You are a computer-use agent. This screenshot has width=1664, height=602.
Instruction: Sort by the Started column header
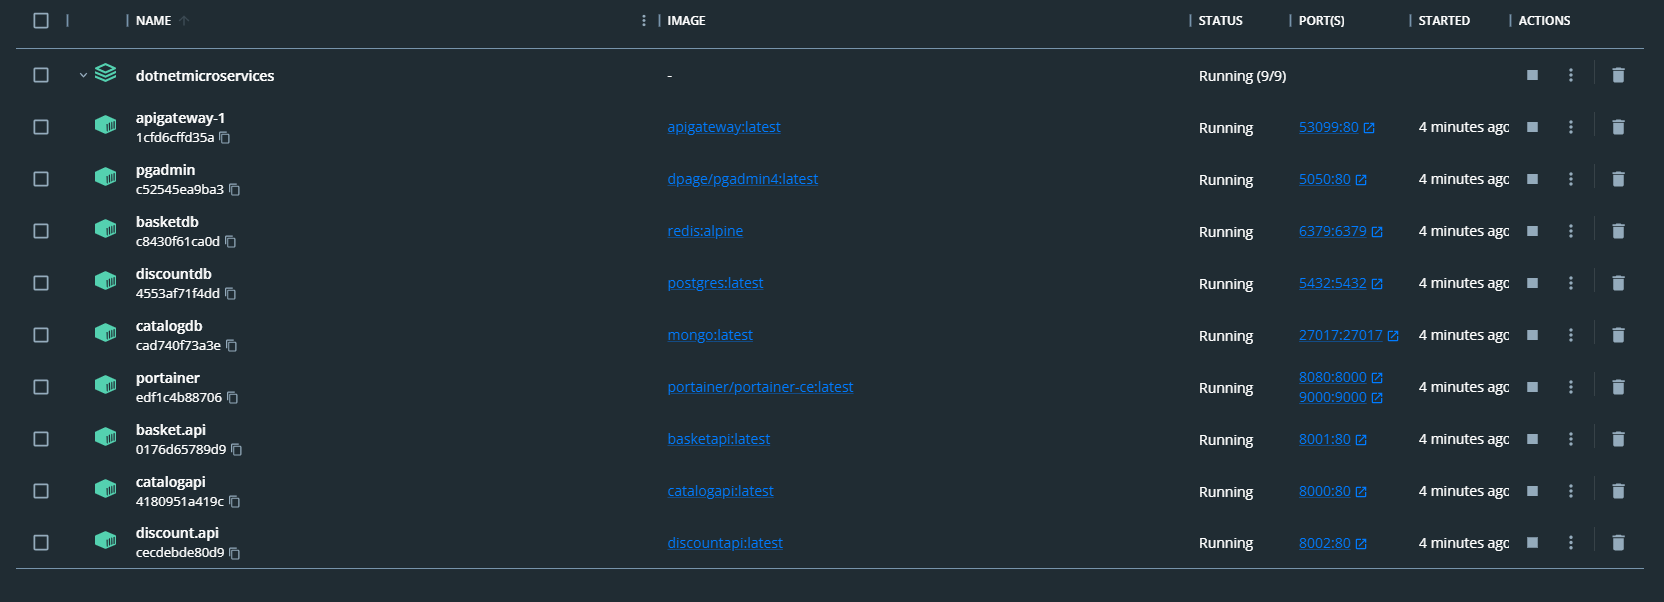(x=1444, y=20)
